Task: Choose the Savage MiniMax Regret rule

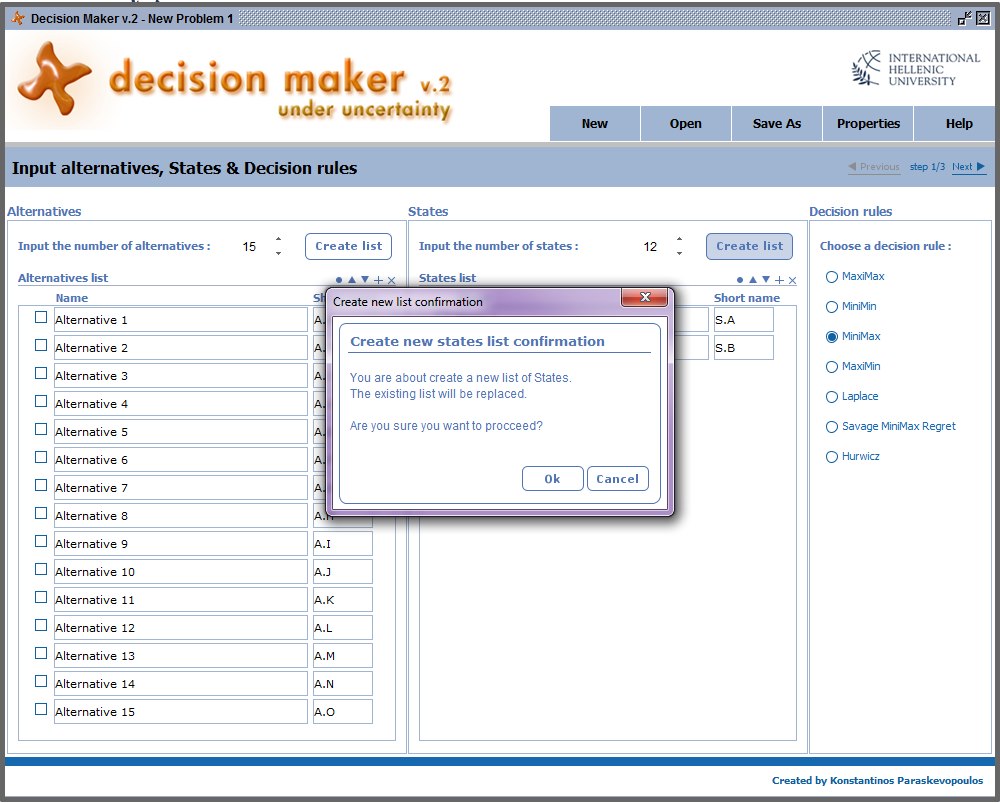Action: (832, 427)
